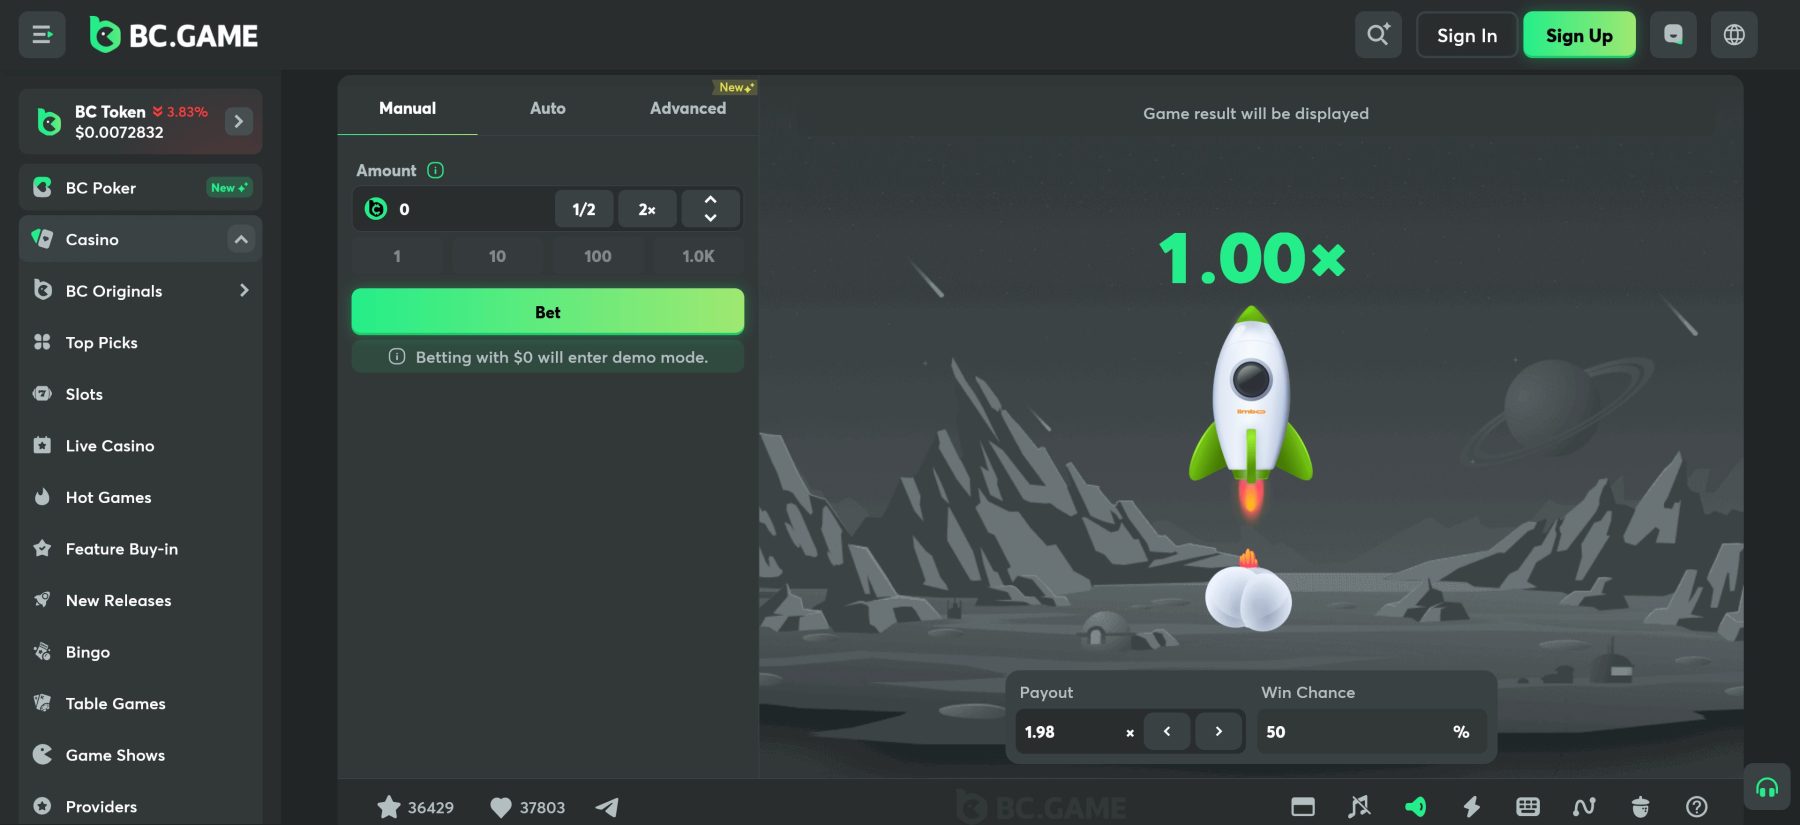The width and height of the screenshot is (1800, 825).
Task: Increase payout with right arrow stepper
Action: coord(1218,732)
